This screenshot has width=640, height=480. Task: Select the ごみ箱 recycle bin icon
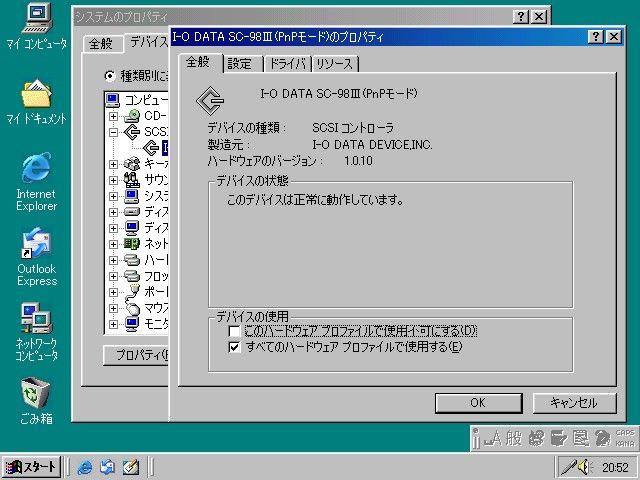click(36, 401)
